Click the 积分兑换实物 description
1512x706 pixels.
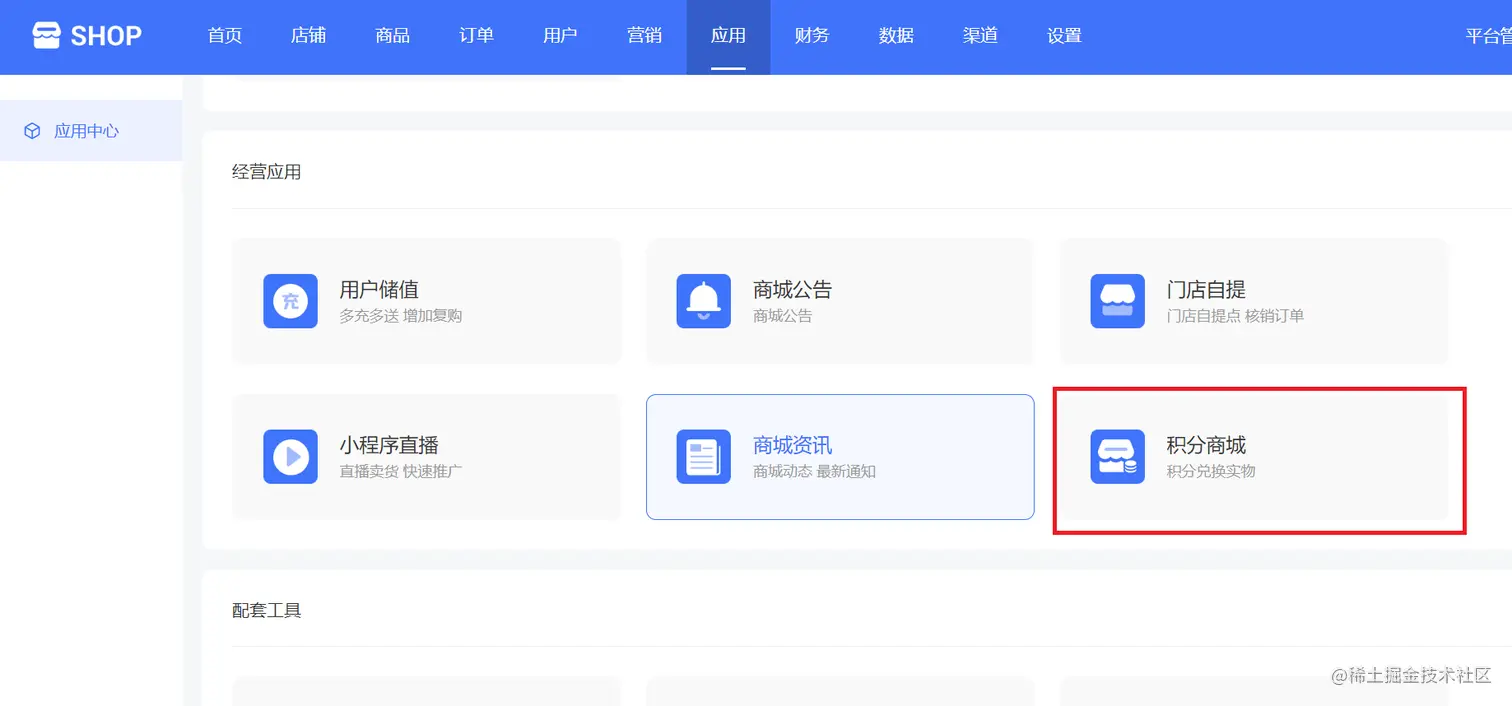point(1211,471)
